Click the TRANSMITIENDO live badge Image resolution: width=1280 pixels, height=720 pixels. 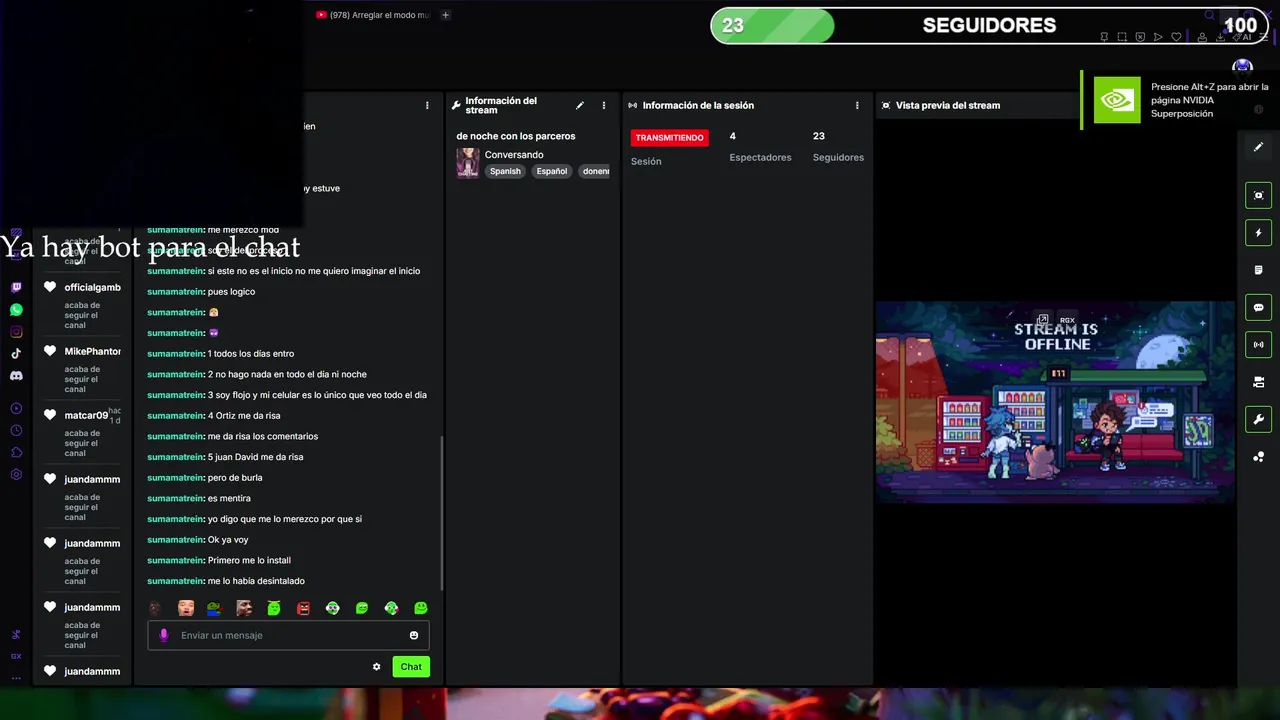(x=670, y=137)
